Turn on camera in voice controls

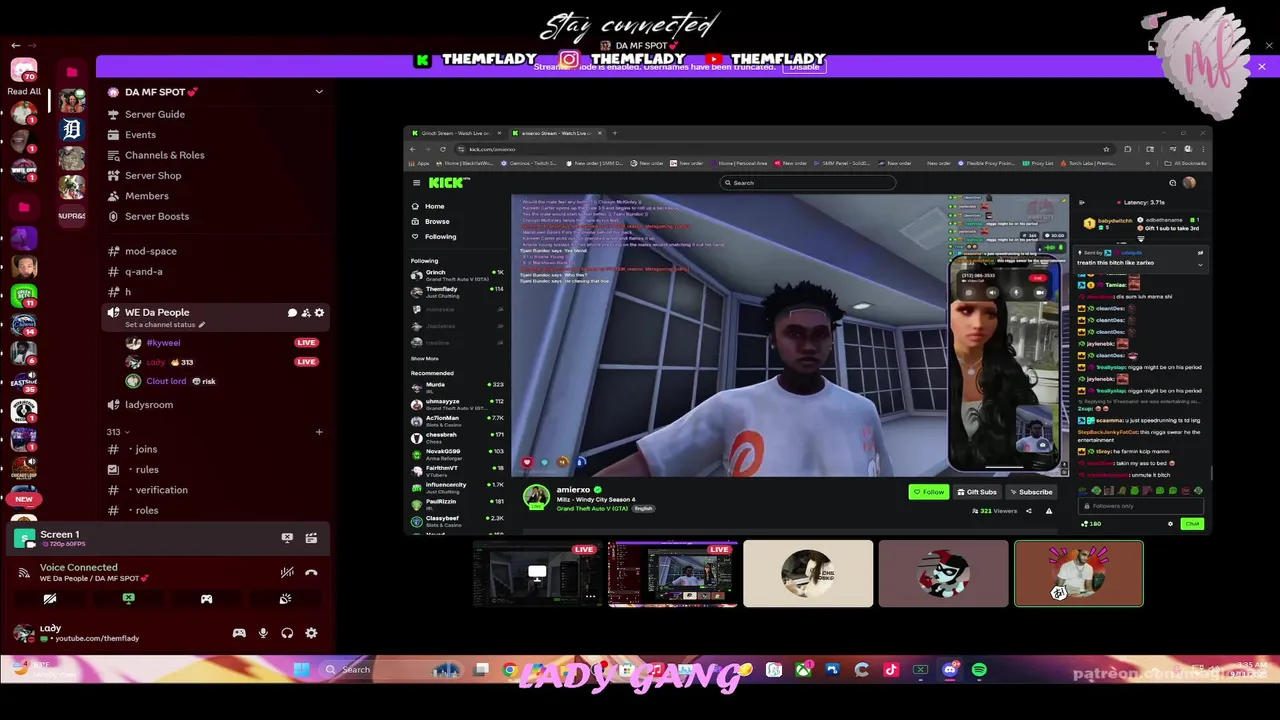(49, 599)
